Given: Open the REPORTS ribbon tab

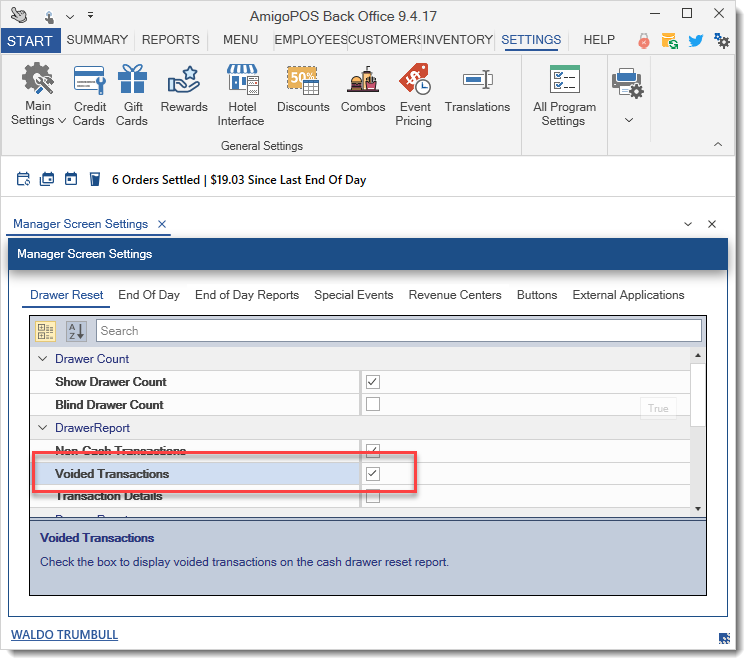Looking at the screenshot, I should (x=170, y=40).
